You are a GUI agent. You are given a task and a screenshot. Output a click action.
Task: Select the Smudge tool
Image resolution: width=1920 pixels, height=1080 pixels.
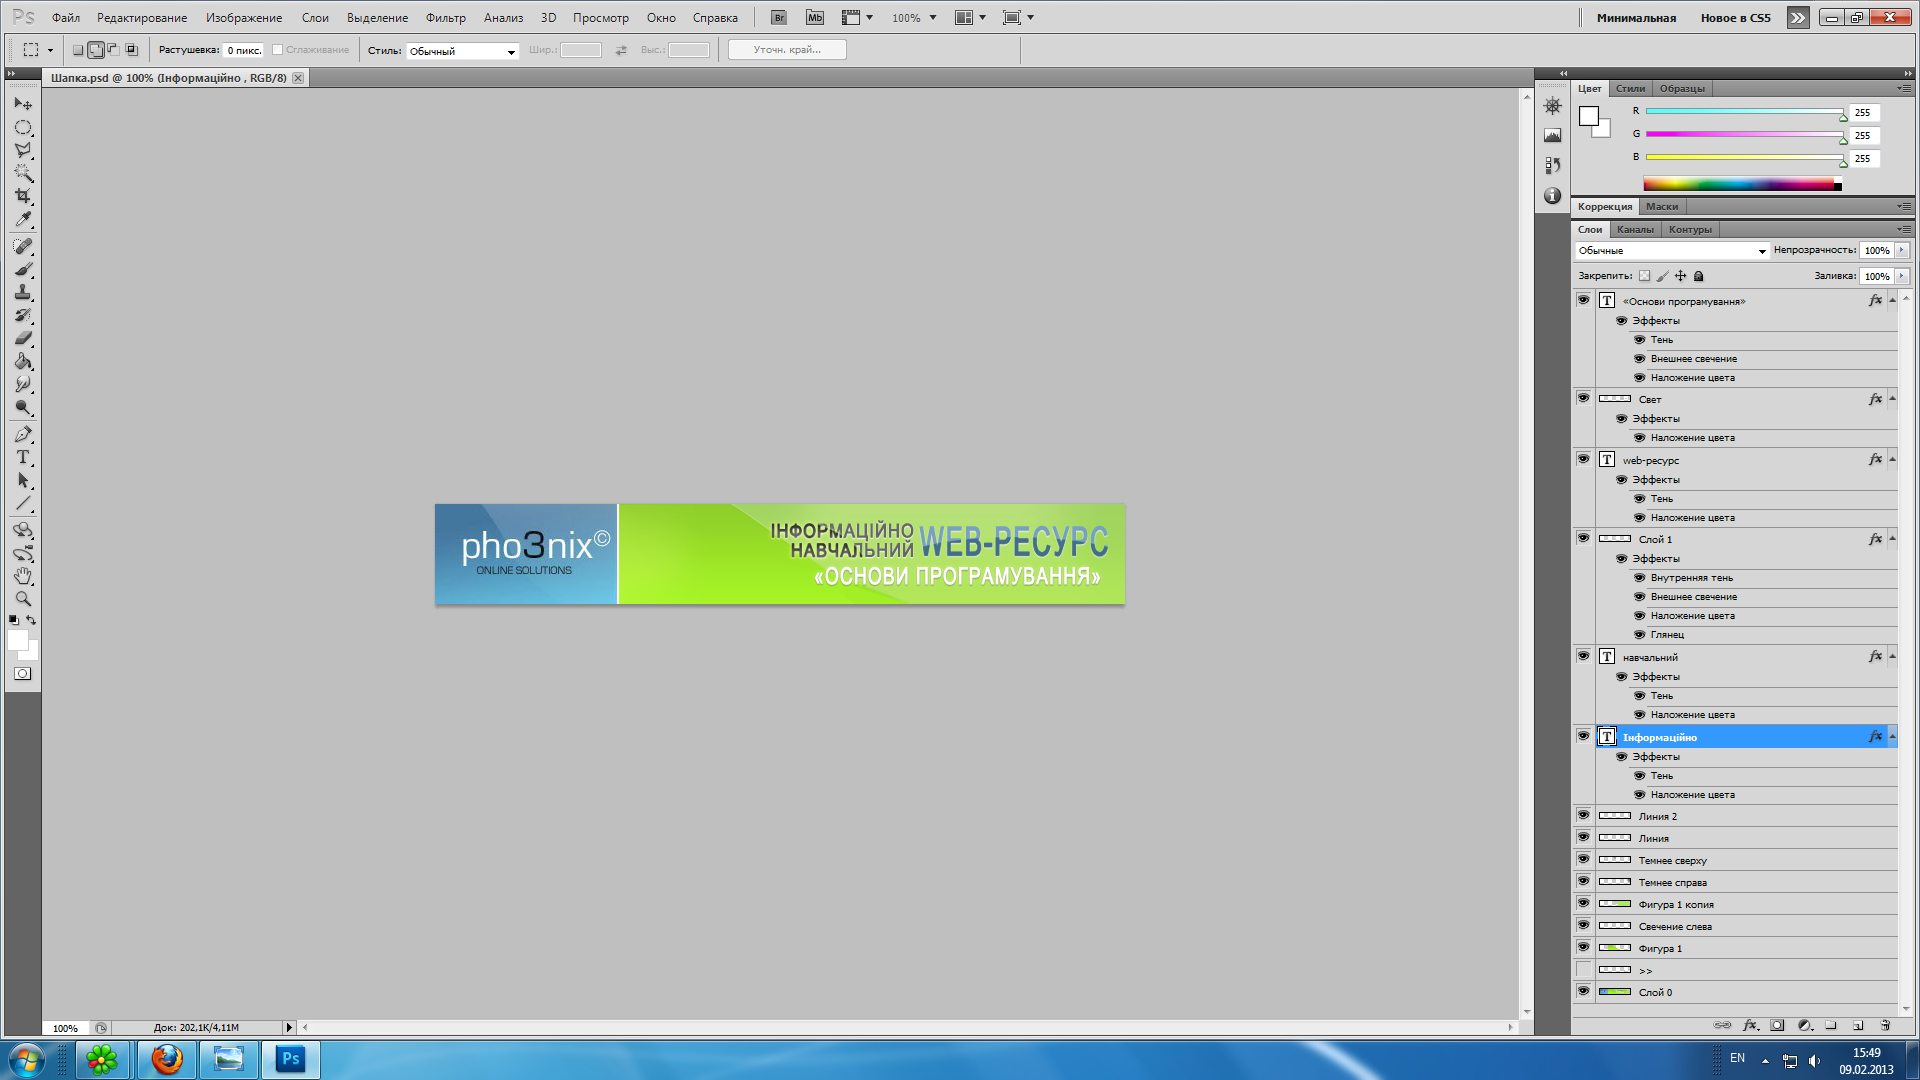coord(22,384)
